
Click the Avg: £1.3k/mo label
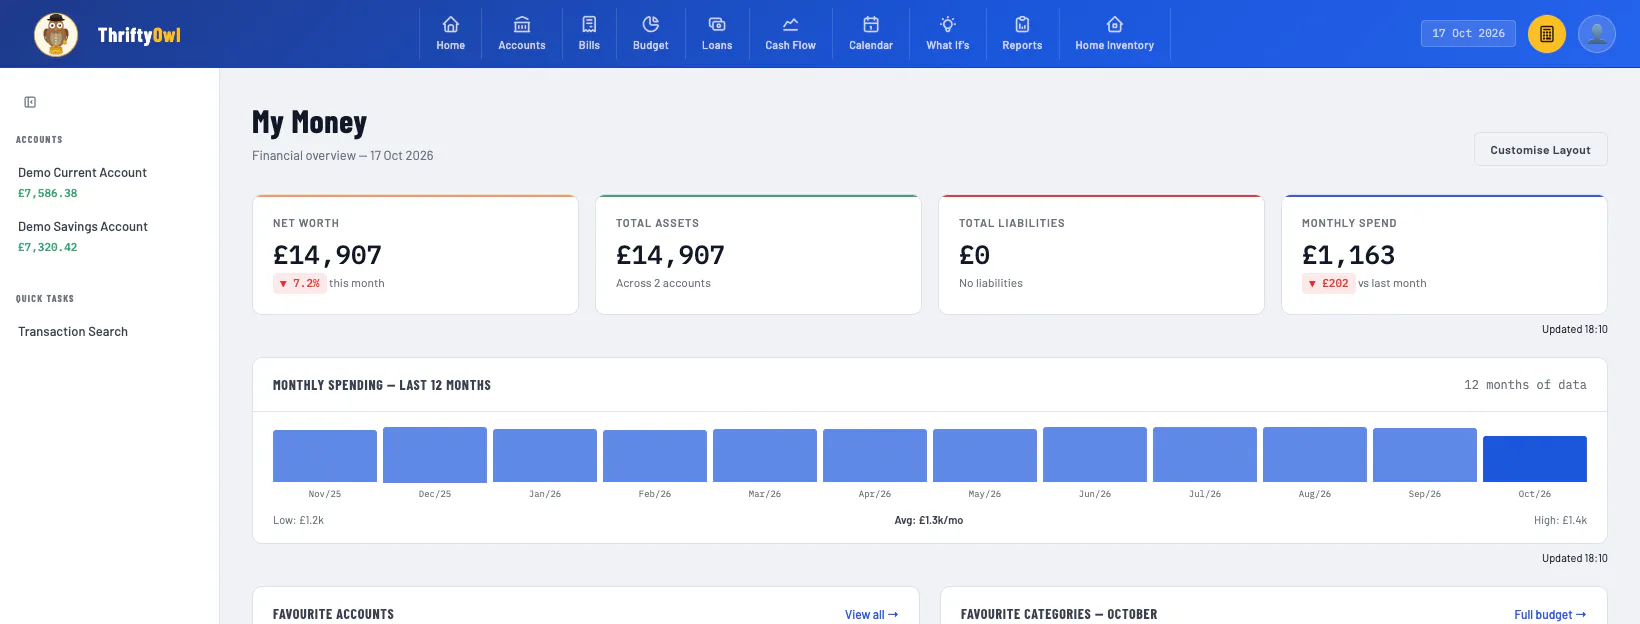coord(929,520)
